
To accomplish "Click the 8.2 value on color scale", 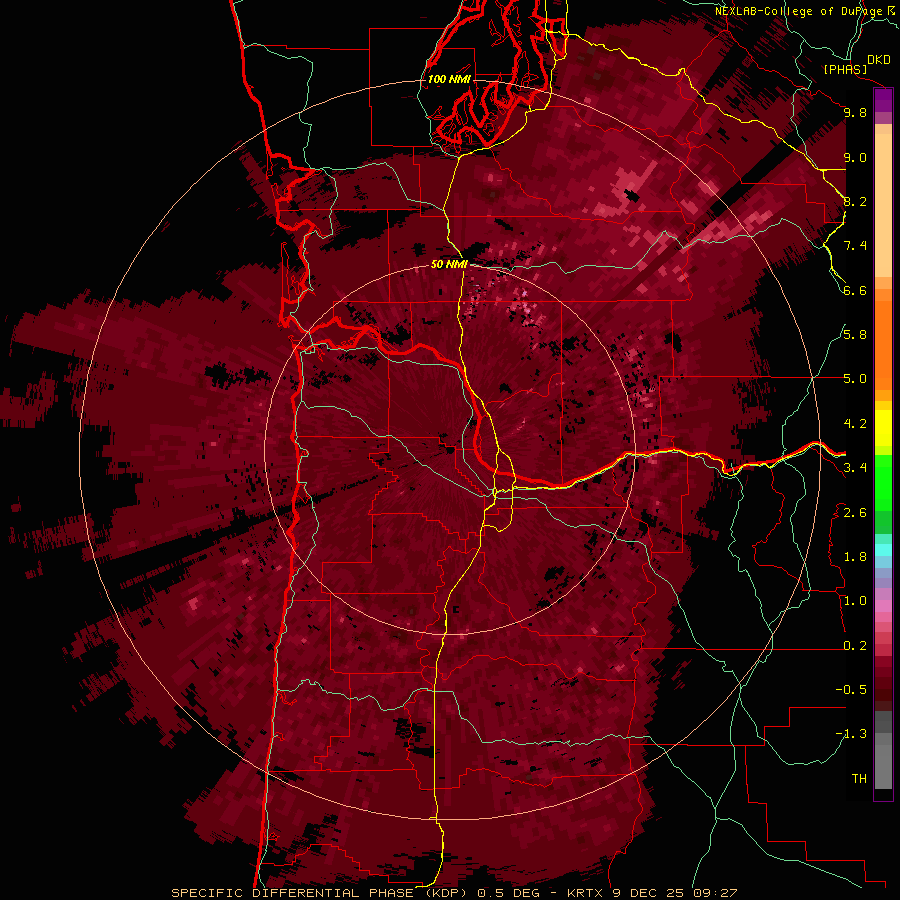I will (855, 201).
